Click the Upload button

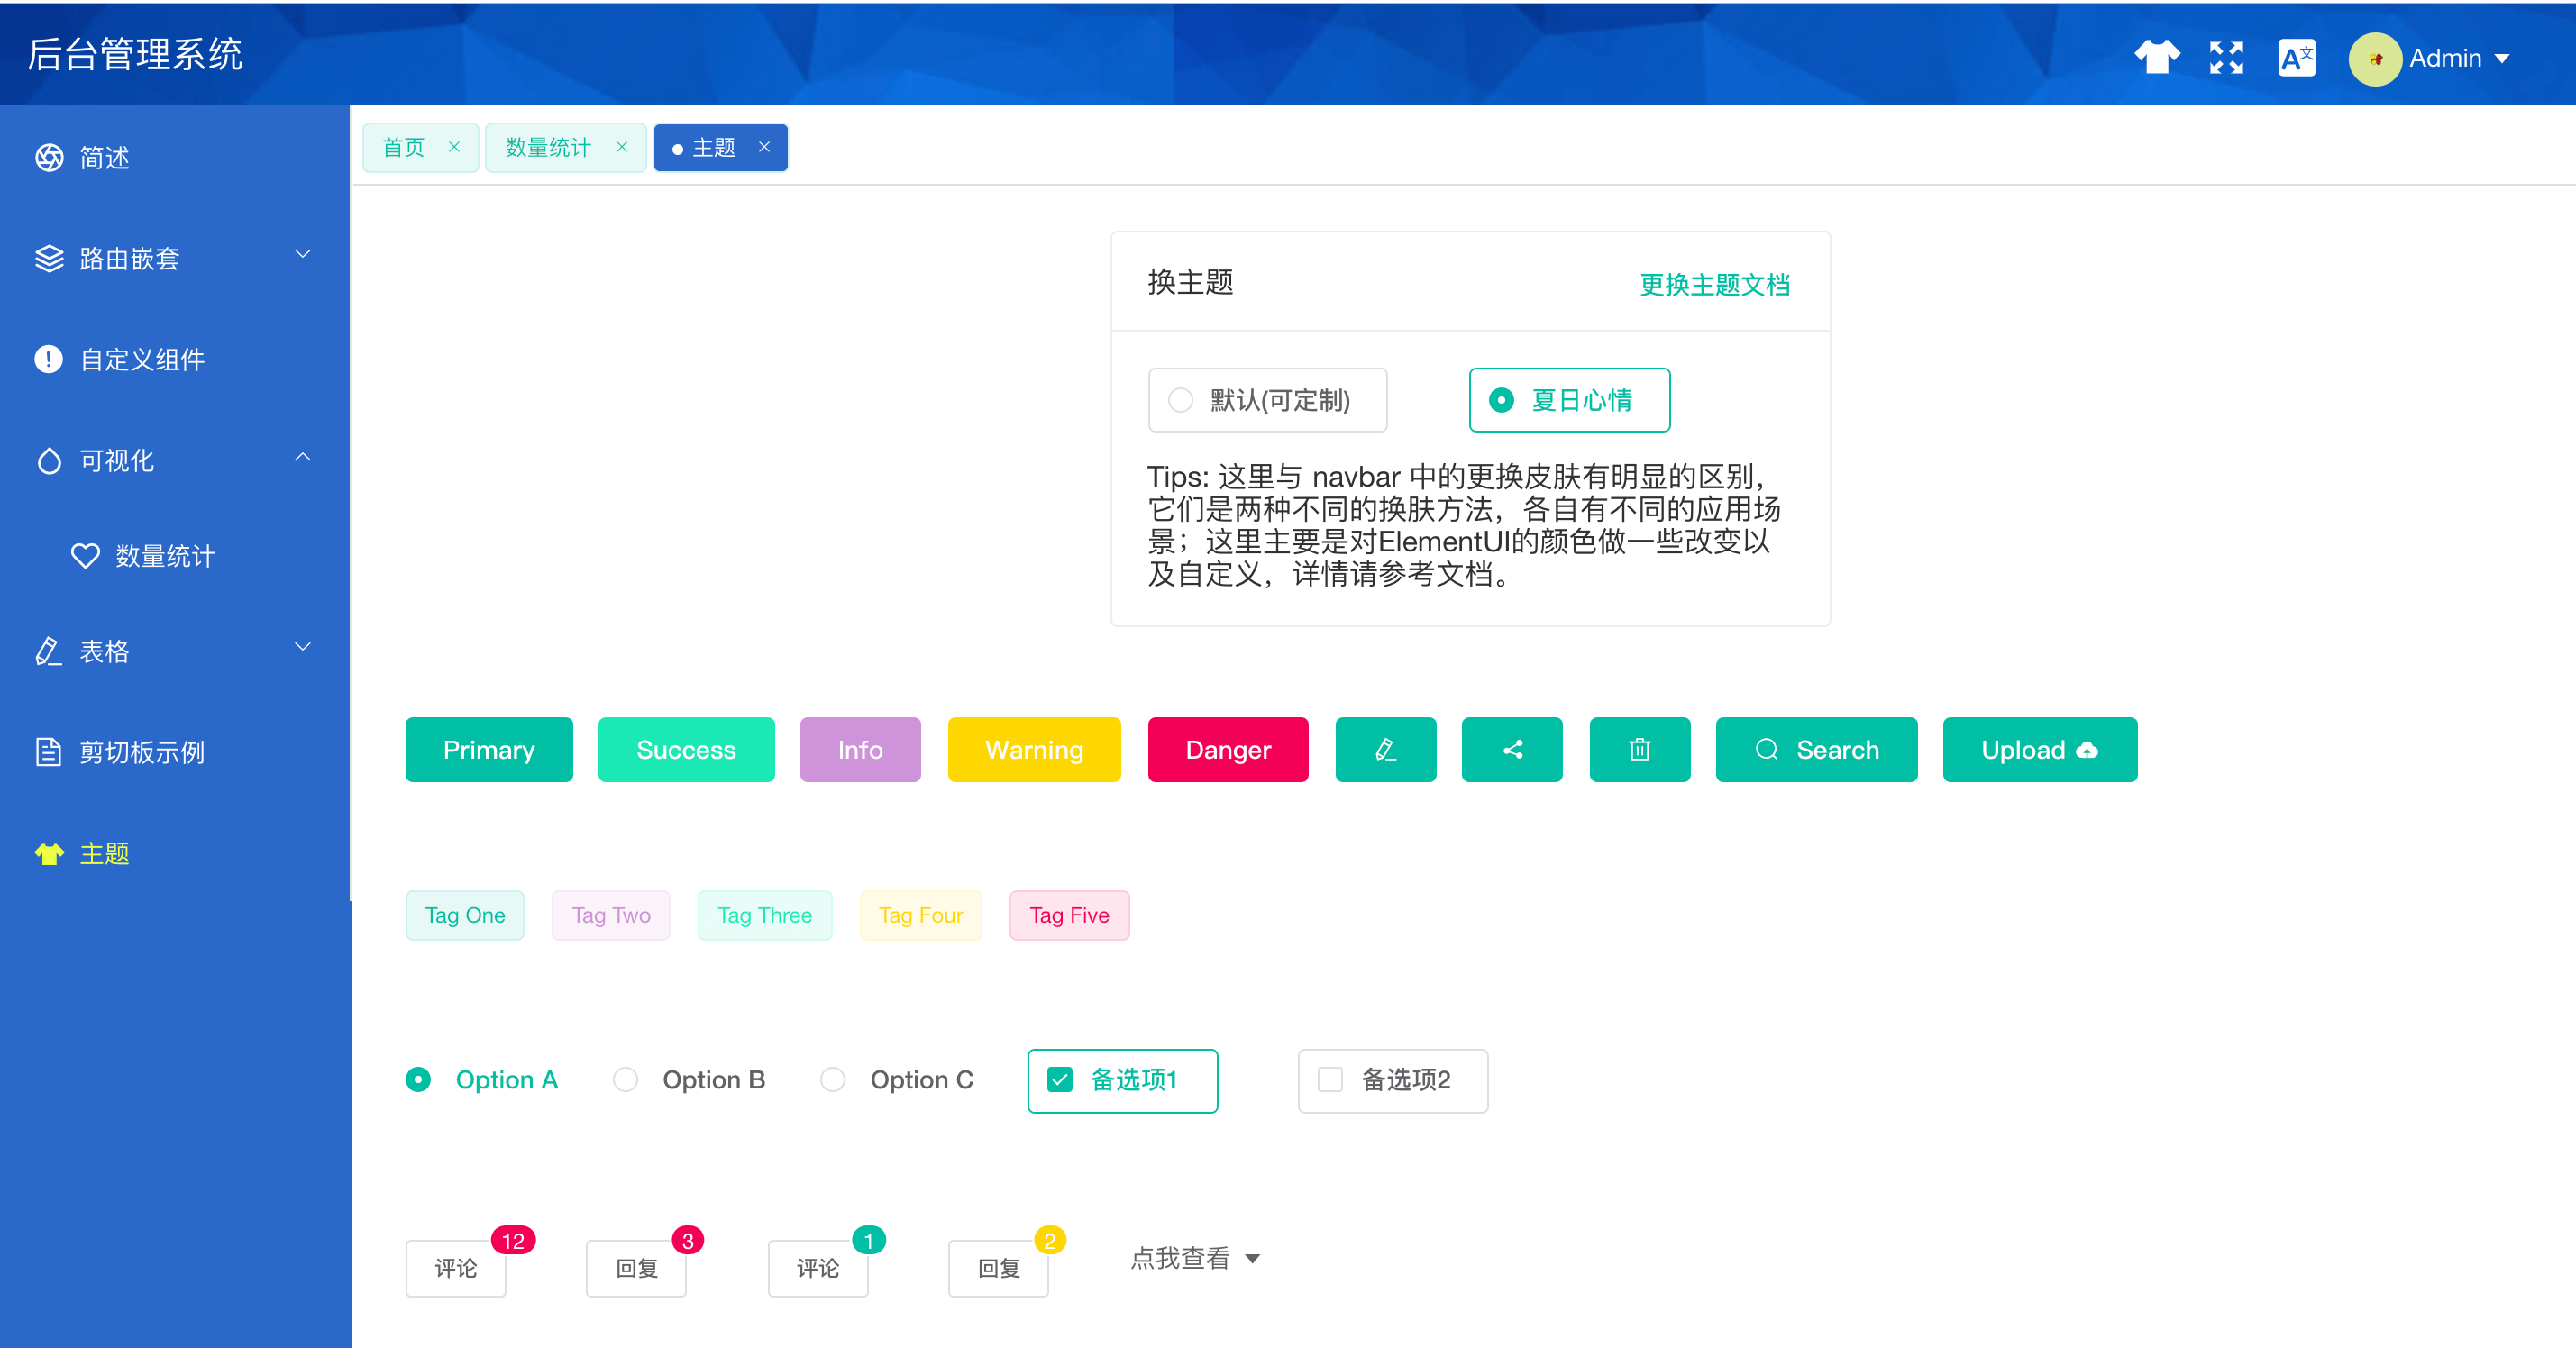(x=2039, y=749)
